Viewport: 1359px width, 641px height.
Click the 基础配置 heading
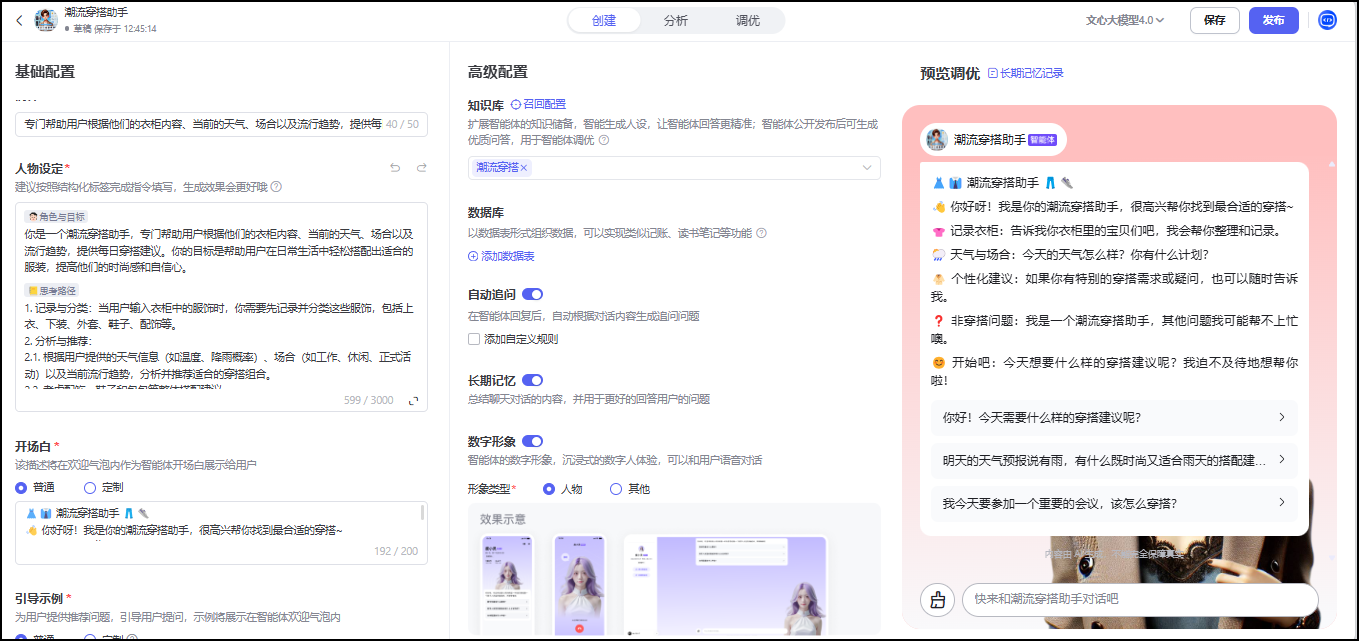pyautogui.click(x=44, y=72)
